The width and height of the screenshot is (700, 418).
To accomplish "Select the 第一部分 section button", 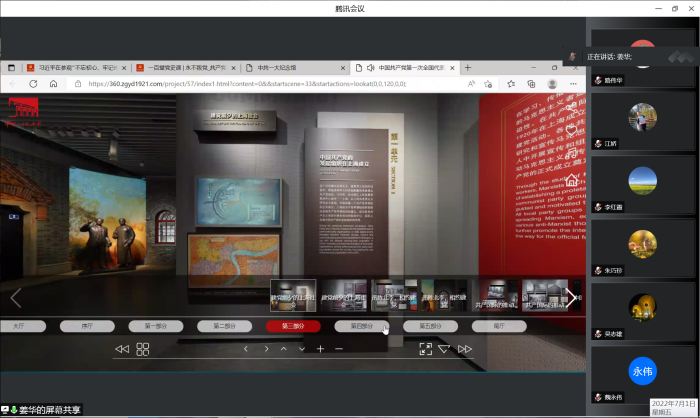I will [x=156, y=326].
